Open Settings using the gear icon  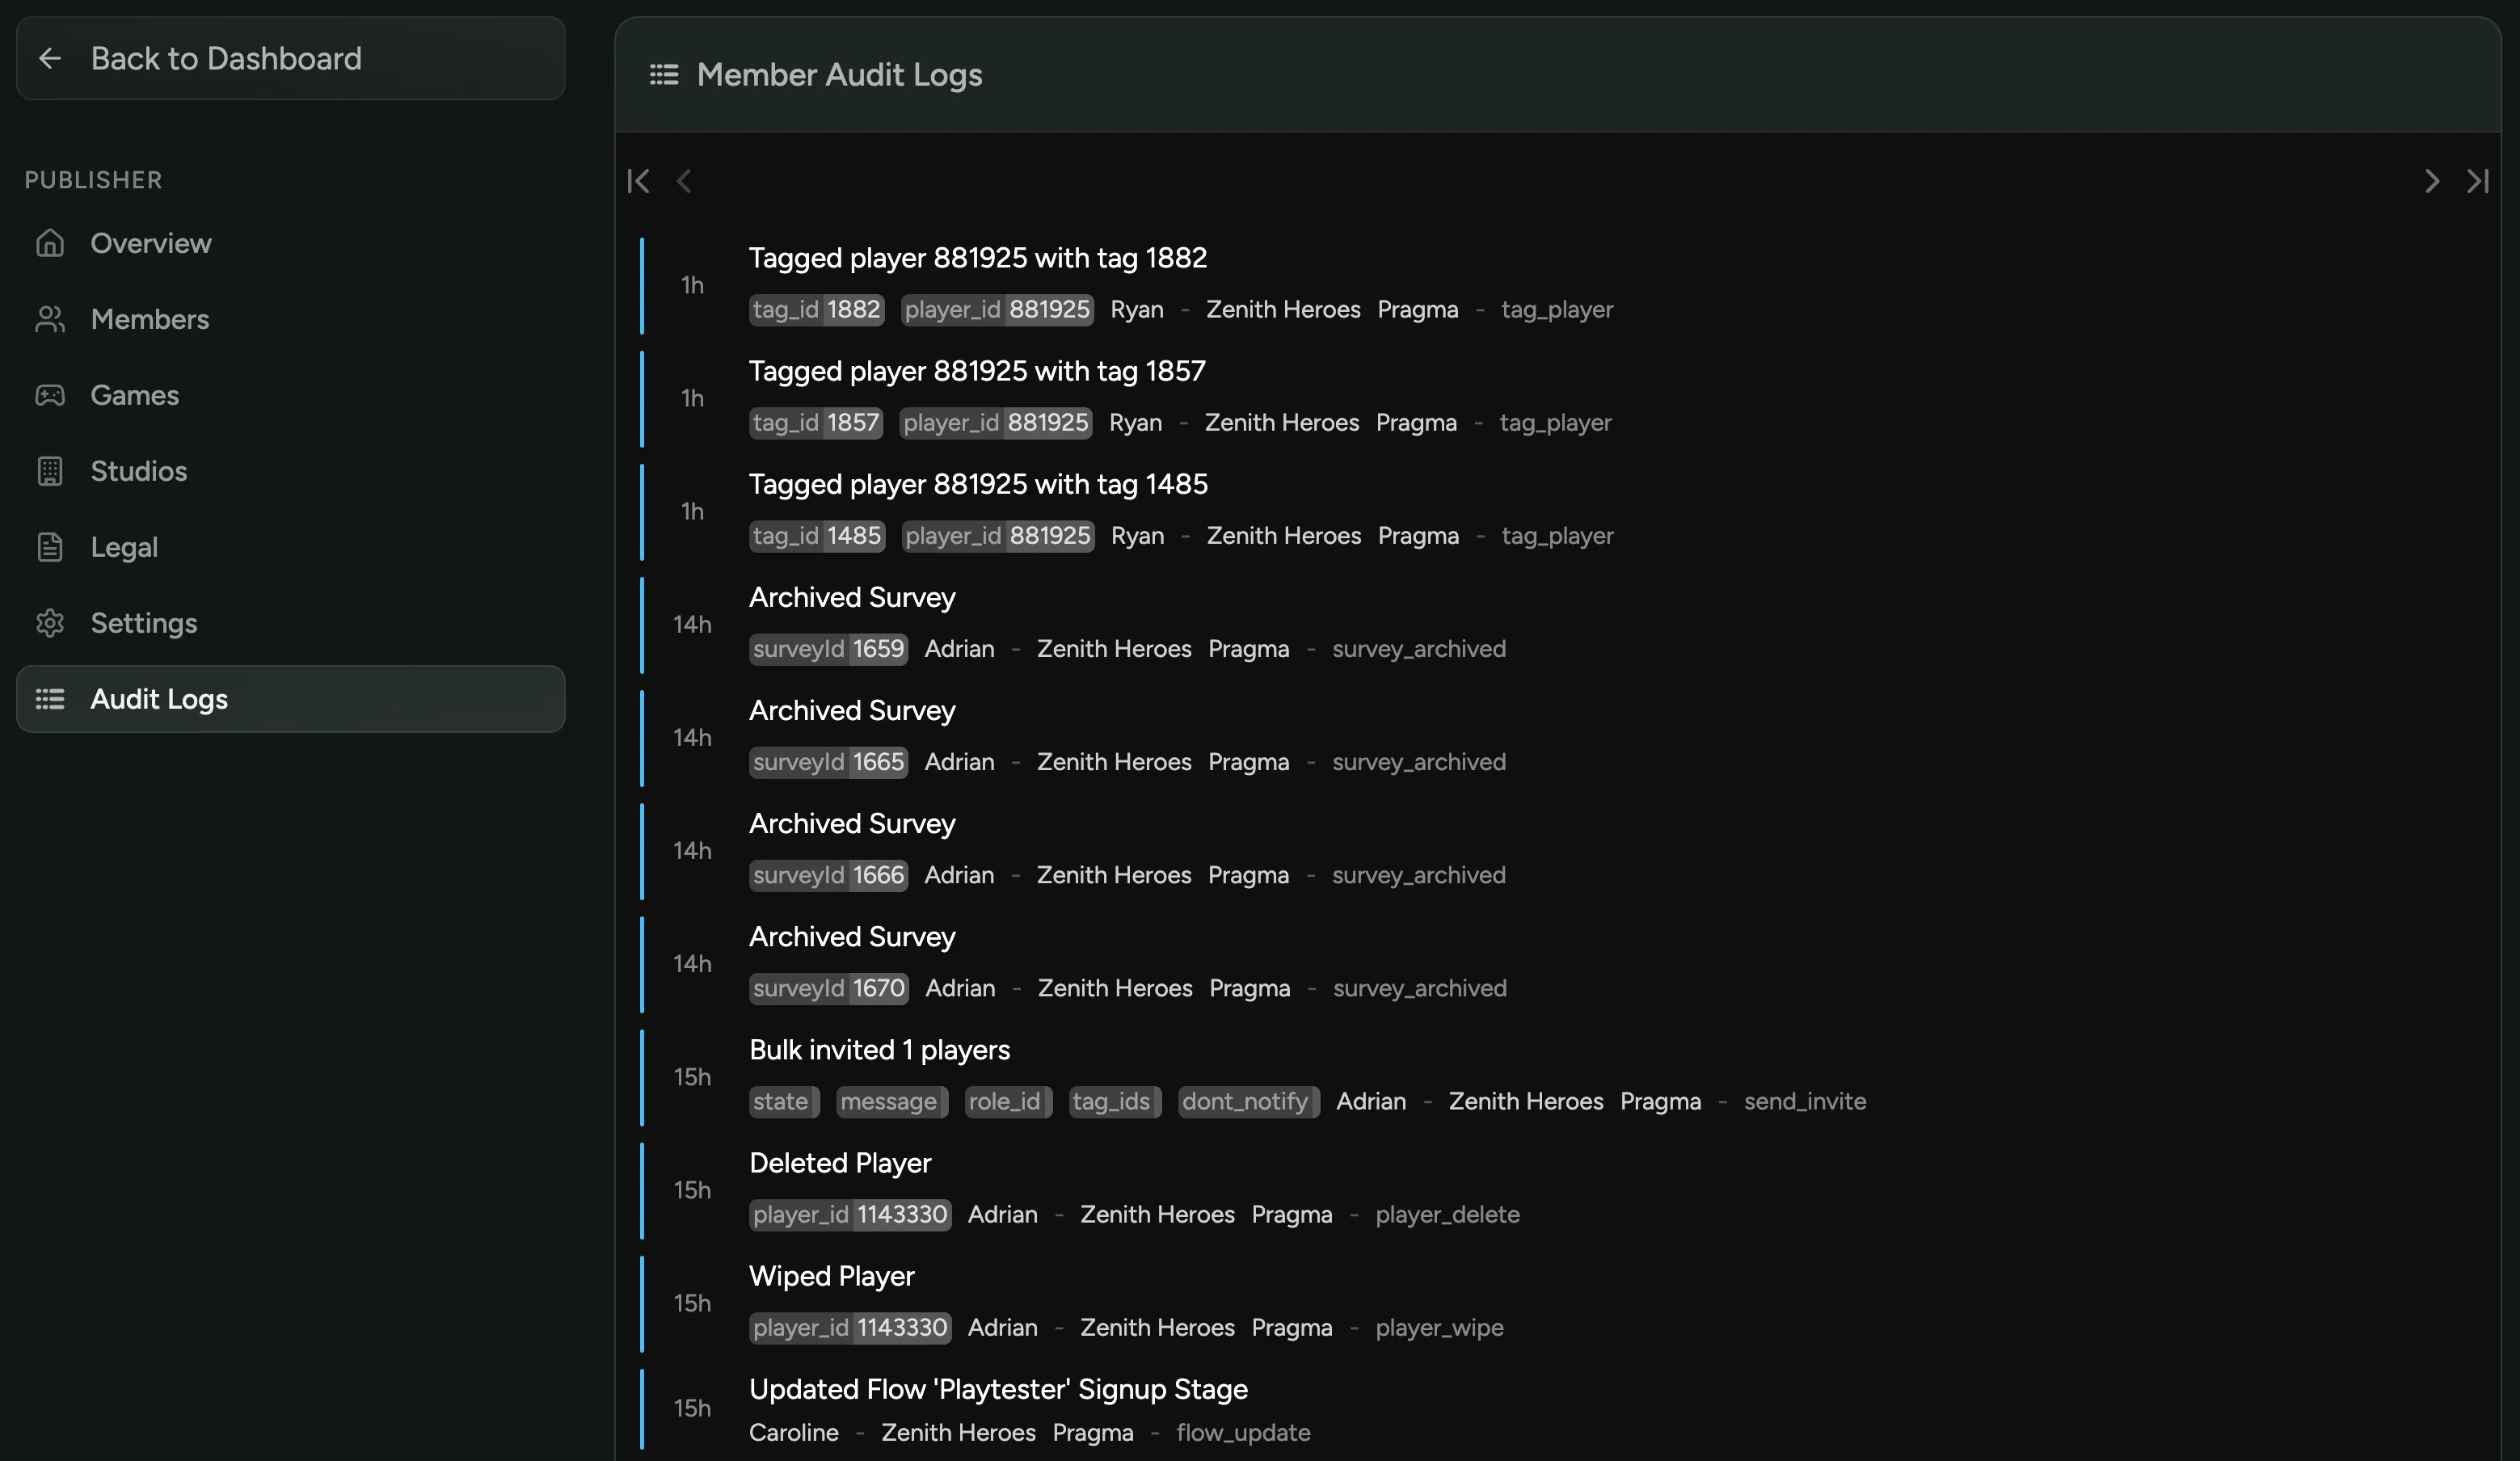pyautogui.click(x=51, y=622)
